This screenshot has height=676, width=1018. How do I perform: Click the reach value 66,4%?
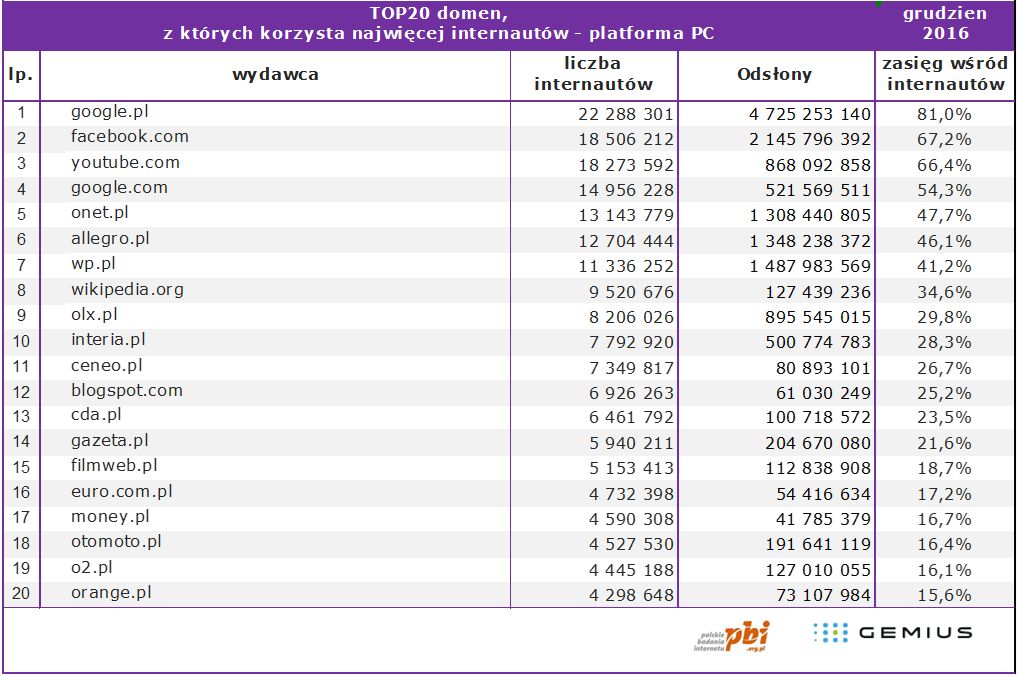pos(944,166)
